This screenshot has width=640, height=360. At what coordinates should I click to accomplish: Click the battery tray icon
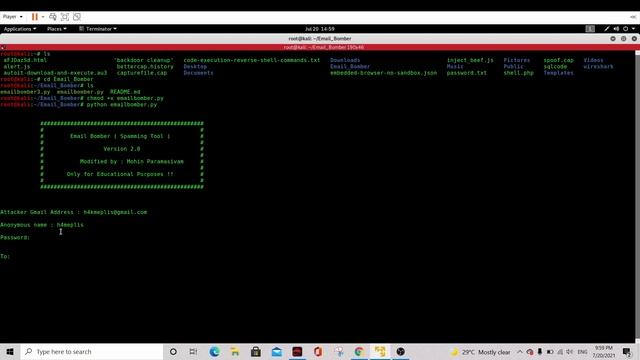(550, 352)
